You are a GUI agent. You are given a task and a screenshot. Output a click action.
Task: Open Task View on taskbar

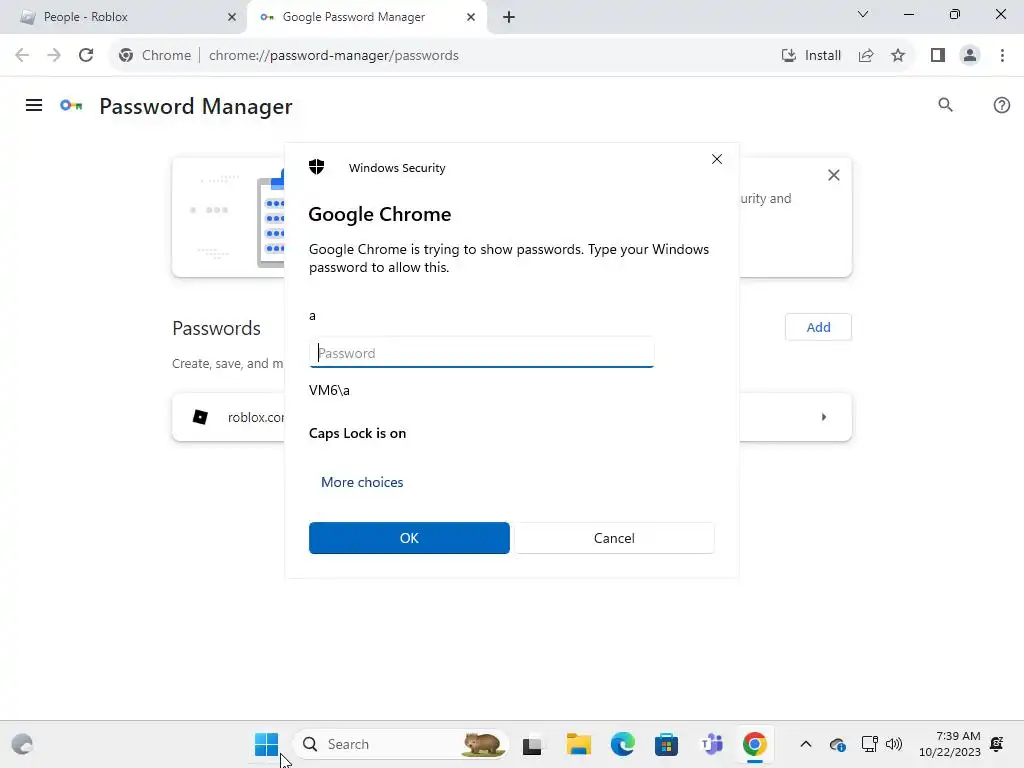(x=532, y=744)
